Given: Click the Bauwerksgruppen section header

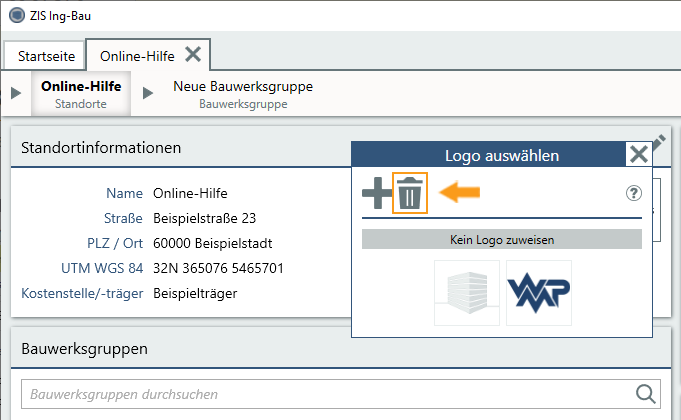Looking at the screenshot, I should [x=340, y=349].
